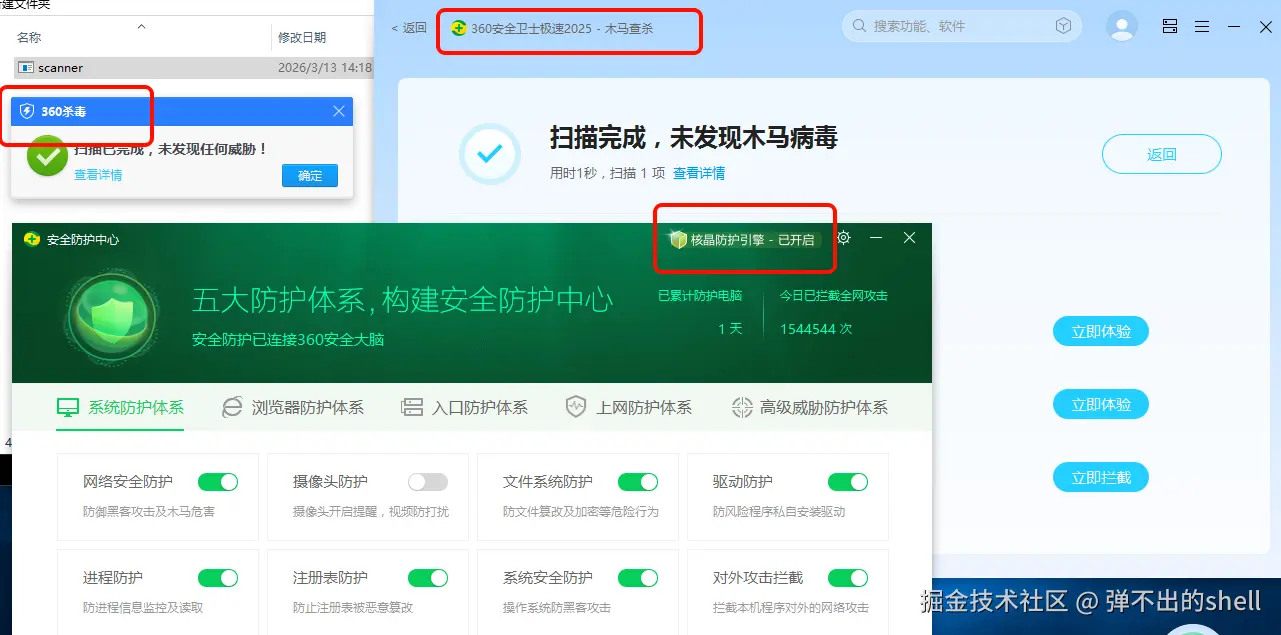Click 安全防护已连接360安全大脑 text
The image size is (1281, 635).
point(288,339)
